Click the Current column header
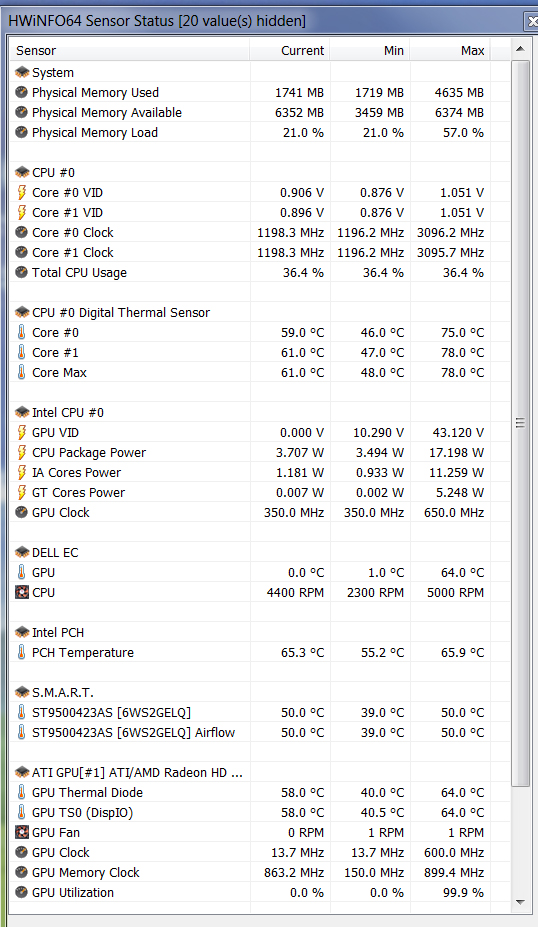Screen dimensions: 538x927 click(x=290, y=50)
